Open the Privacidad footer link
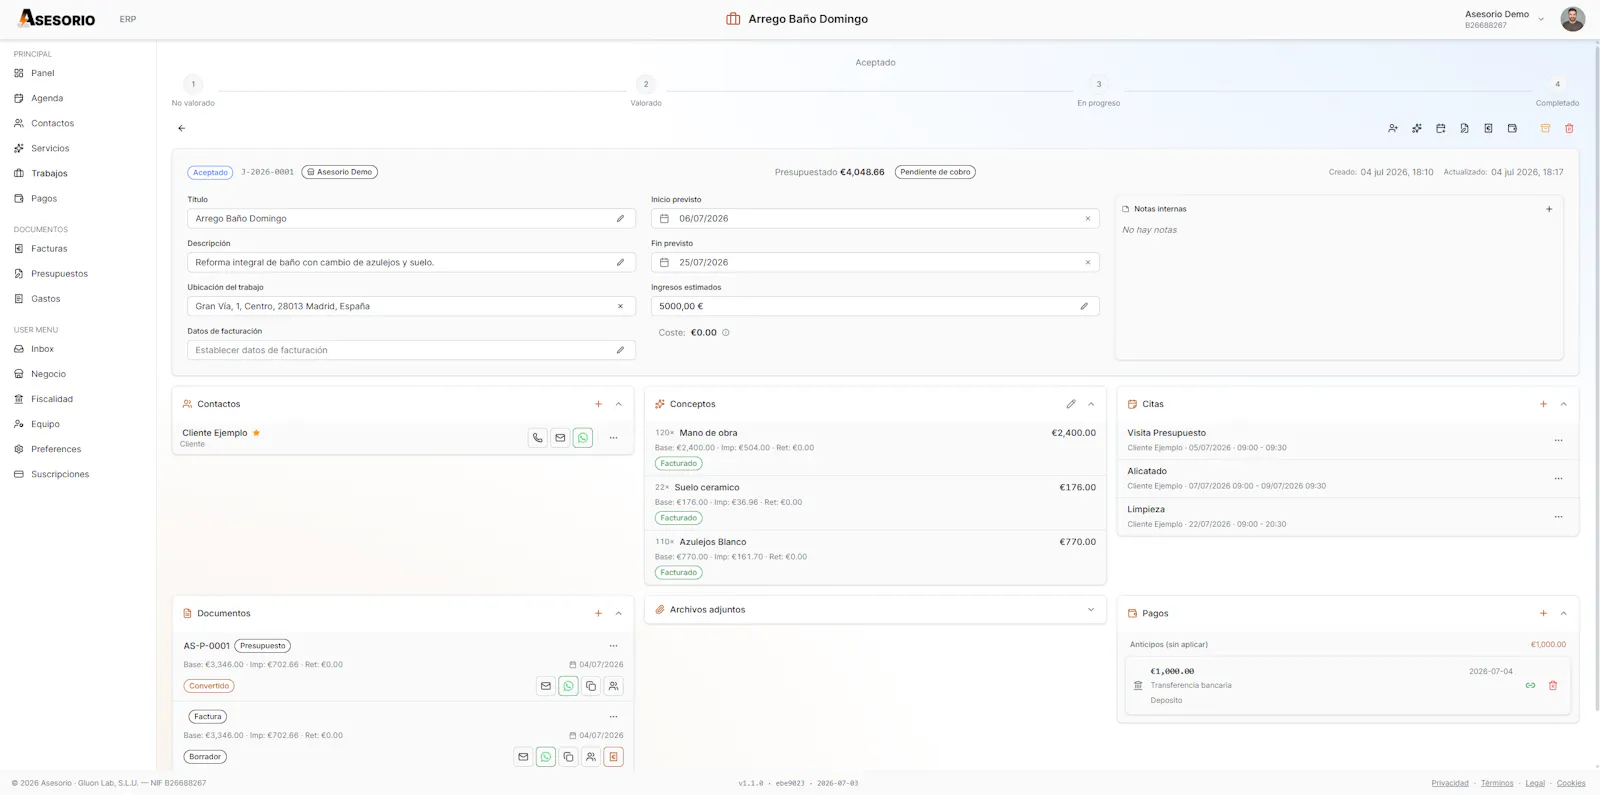This screenshot has width=1600, height=795. pyautogui.click(x=1450, y=783)
